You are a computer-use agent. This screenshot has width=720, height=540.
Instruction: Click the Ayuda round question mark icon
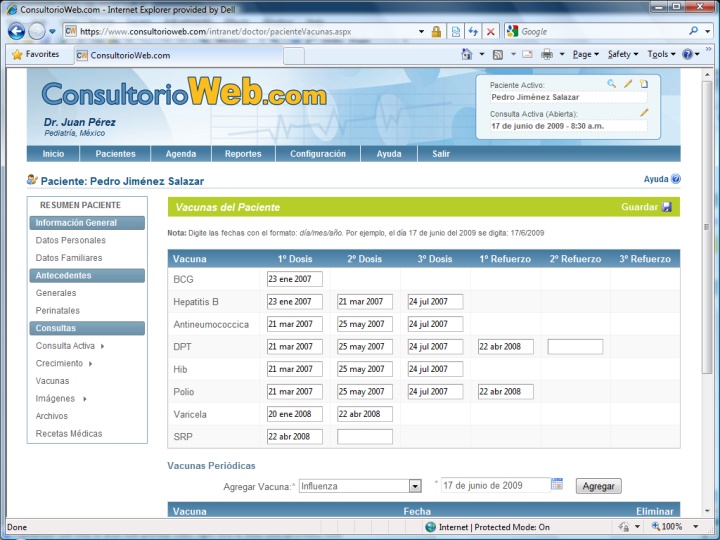pos(675,179)
